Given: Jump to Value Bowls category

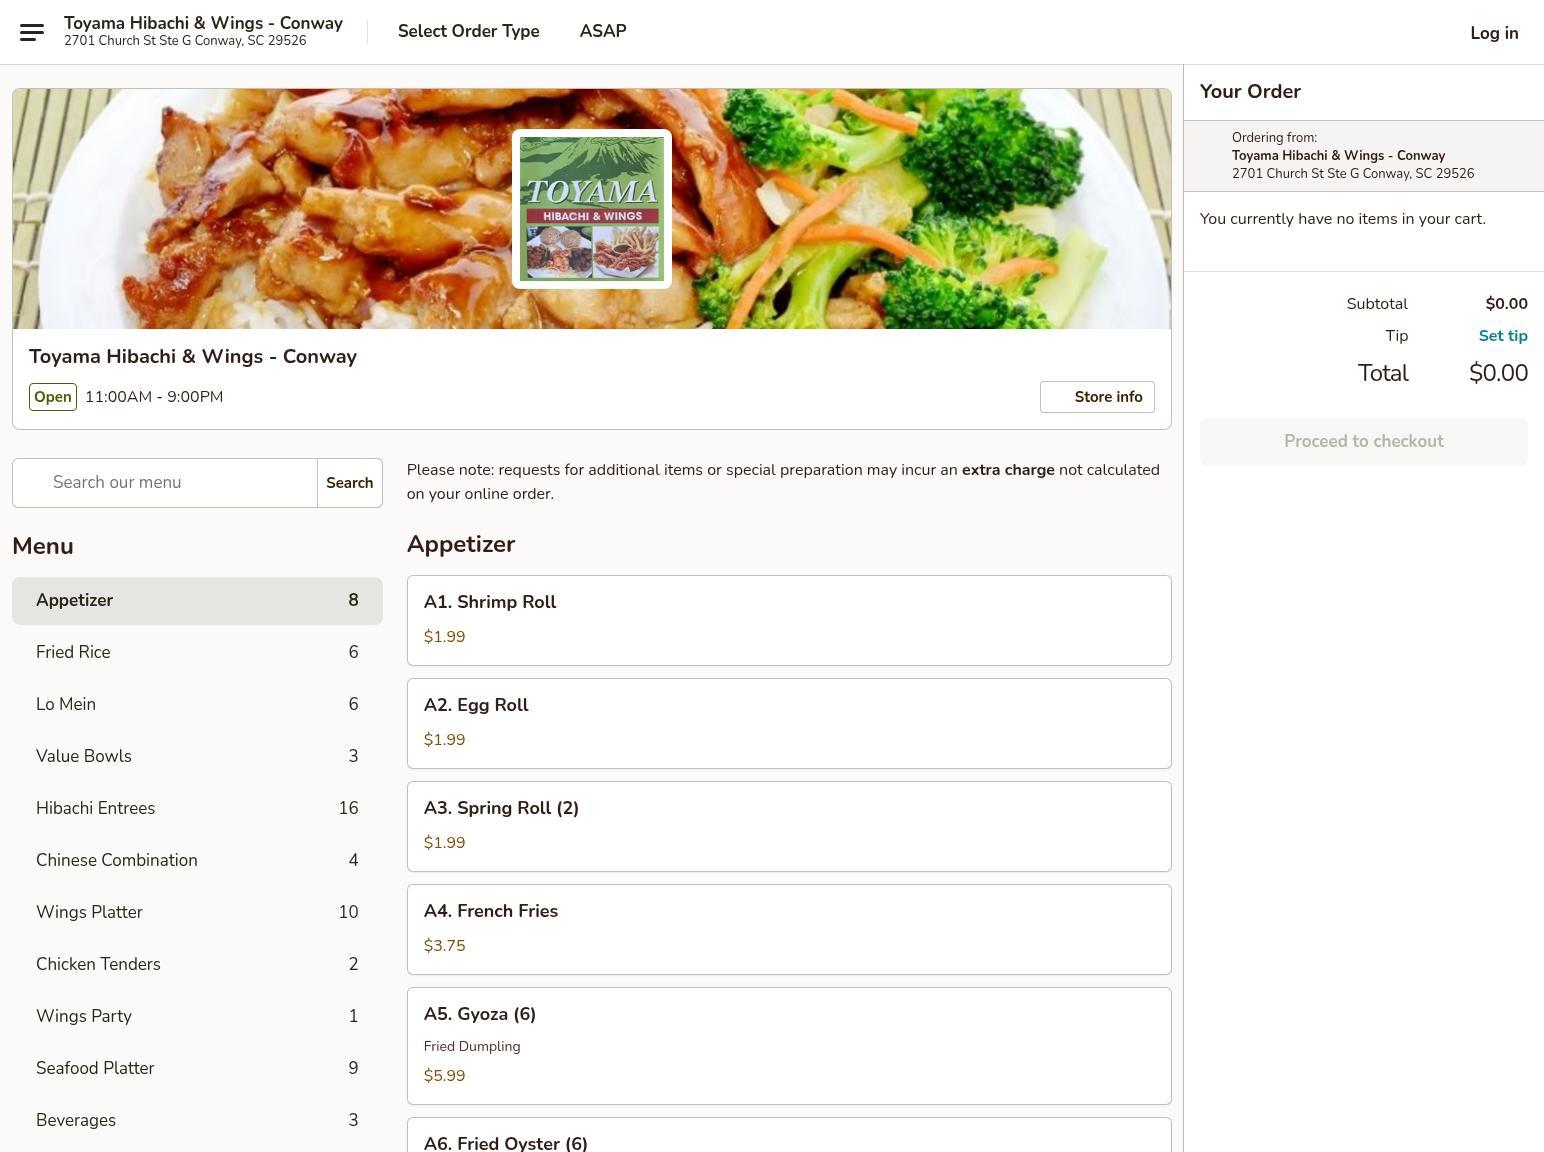Looking at the screenshot, I should pyautogui.click(x=197, y=757).
